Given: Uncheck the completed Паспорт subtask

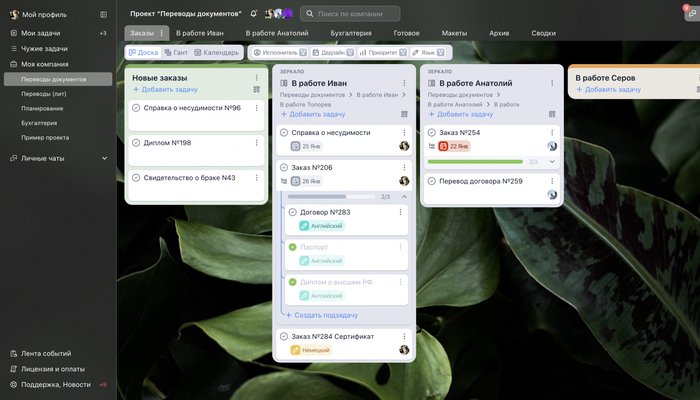Looking at the screenshot, I should coord(293,247).
